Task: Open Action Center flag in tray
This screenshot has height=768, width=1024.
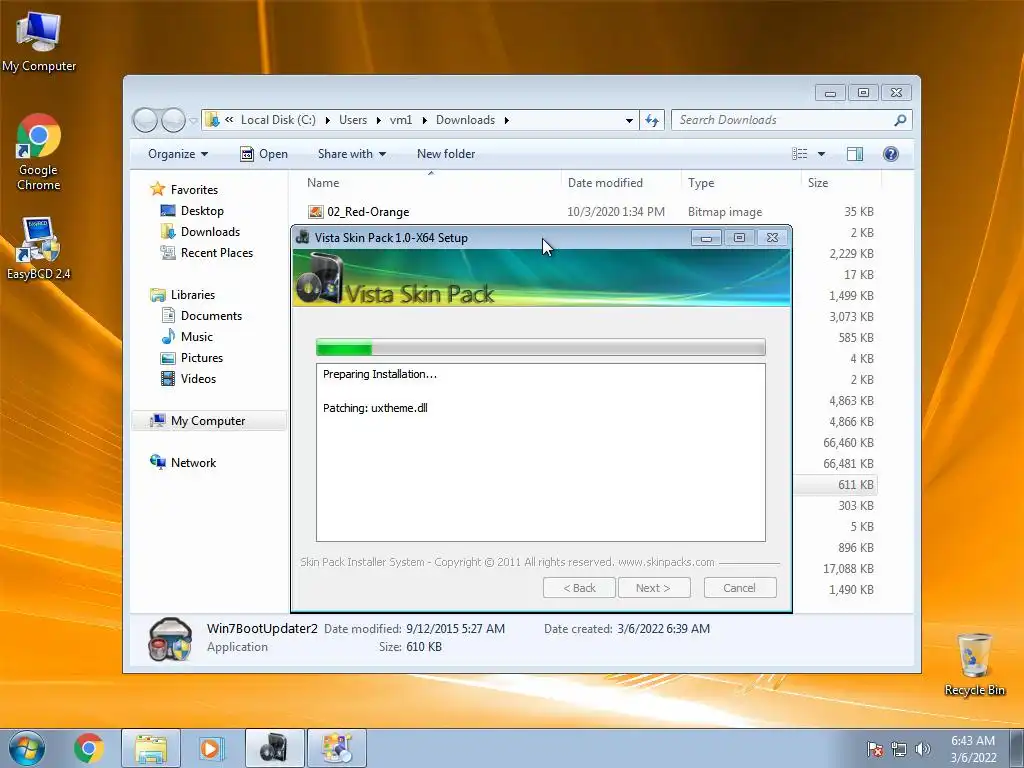Action: tap(875, 749)
